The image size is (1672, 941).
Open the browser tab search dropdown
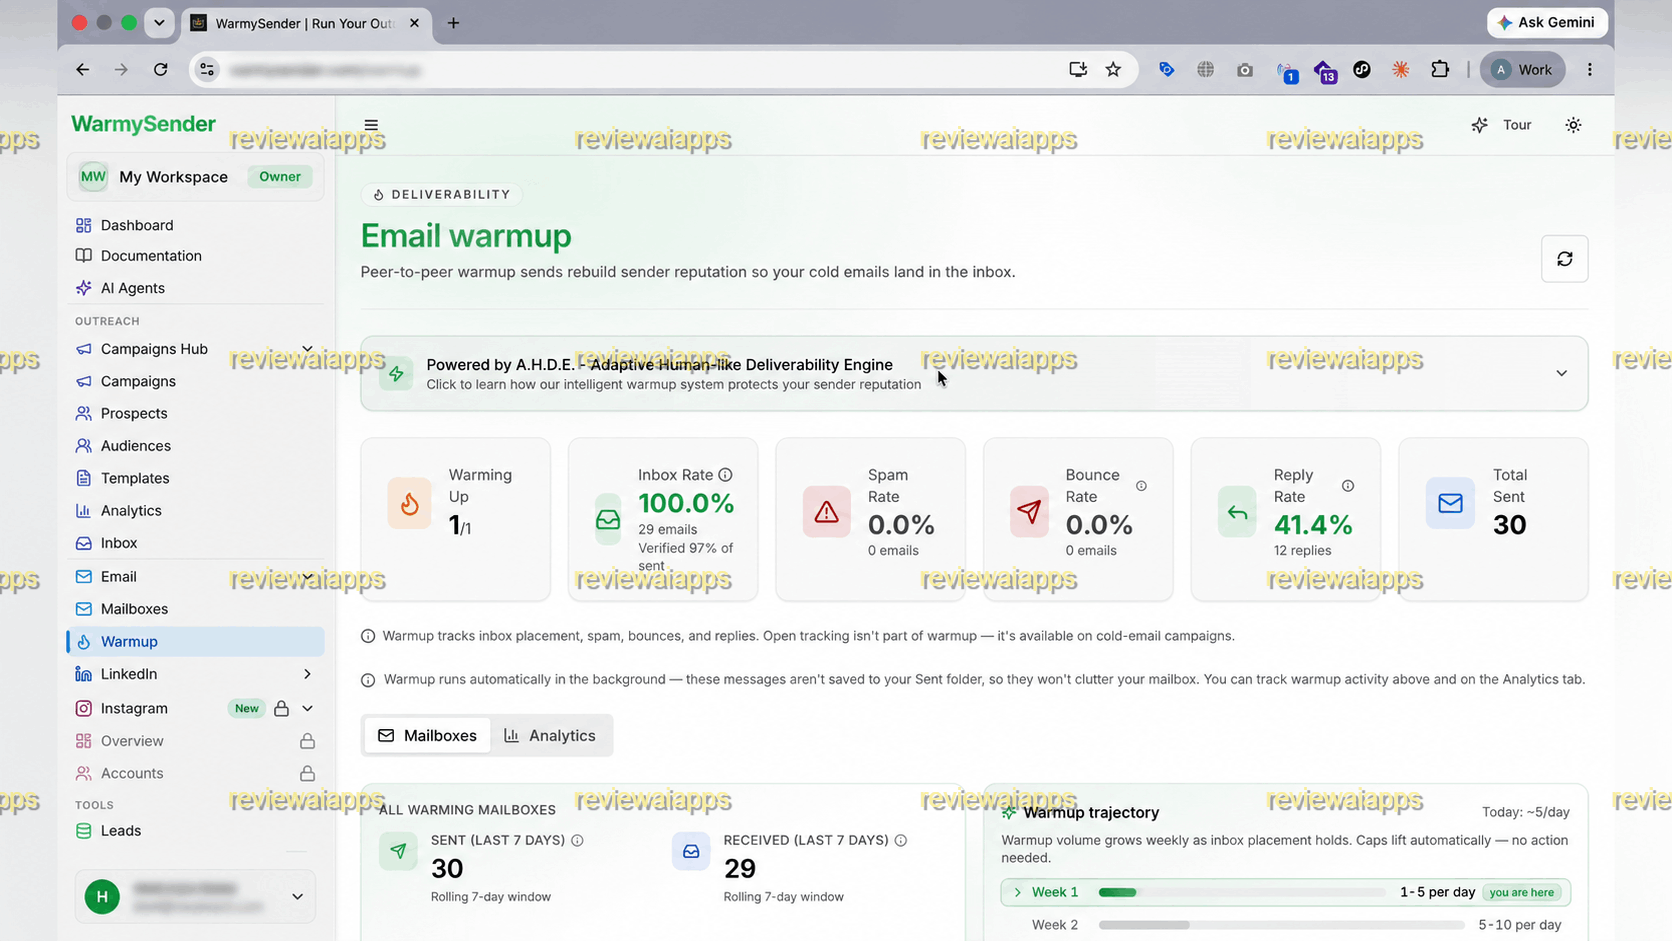tap(159, 23)
